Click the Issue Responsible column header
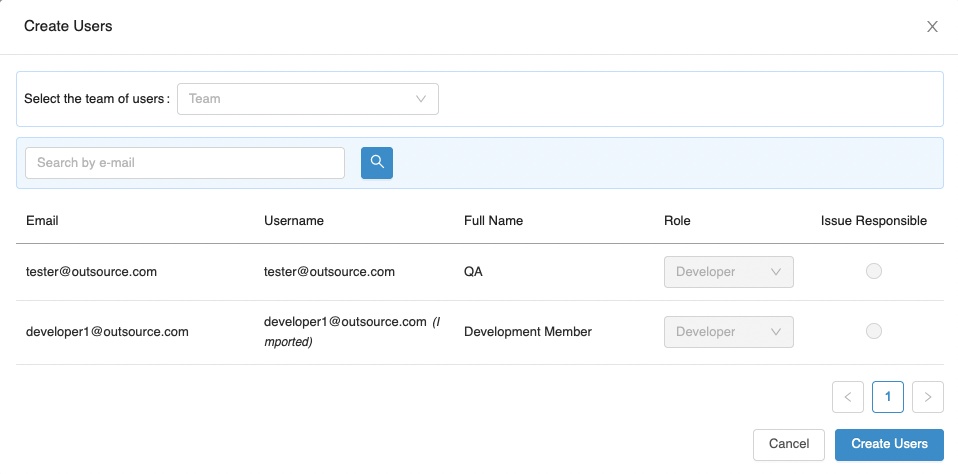958x474 pixels. (874, 221)
